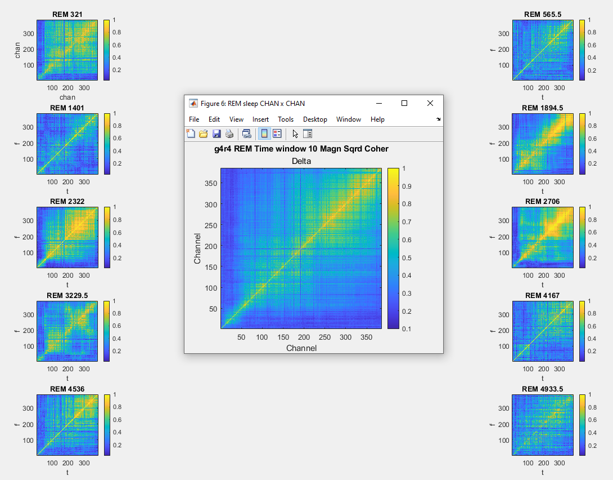Click the 'chan' x-axis label under REM 321

coord(67,97)
